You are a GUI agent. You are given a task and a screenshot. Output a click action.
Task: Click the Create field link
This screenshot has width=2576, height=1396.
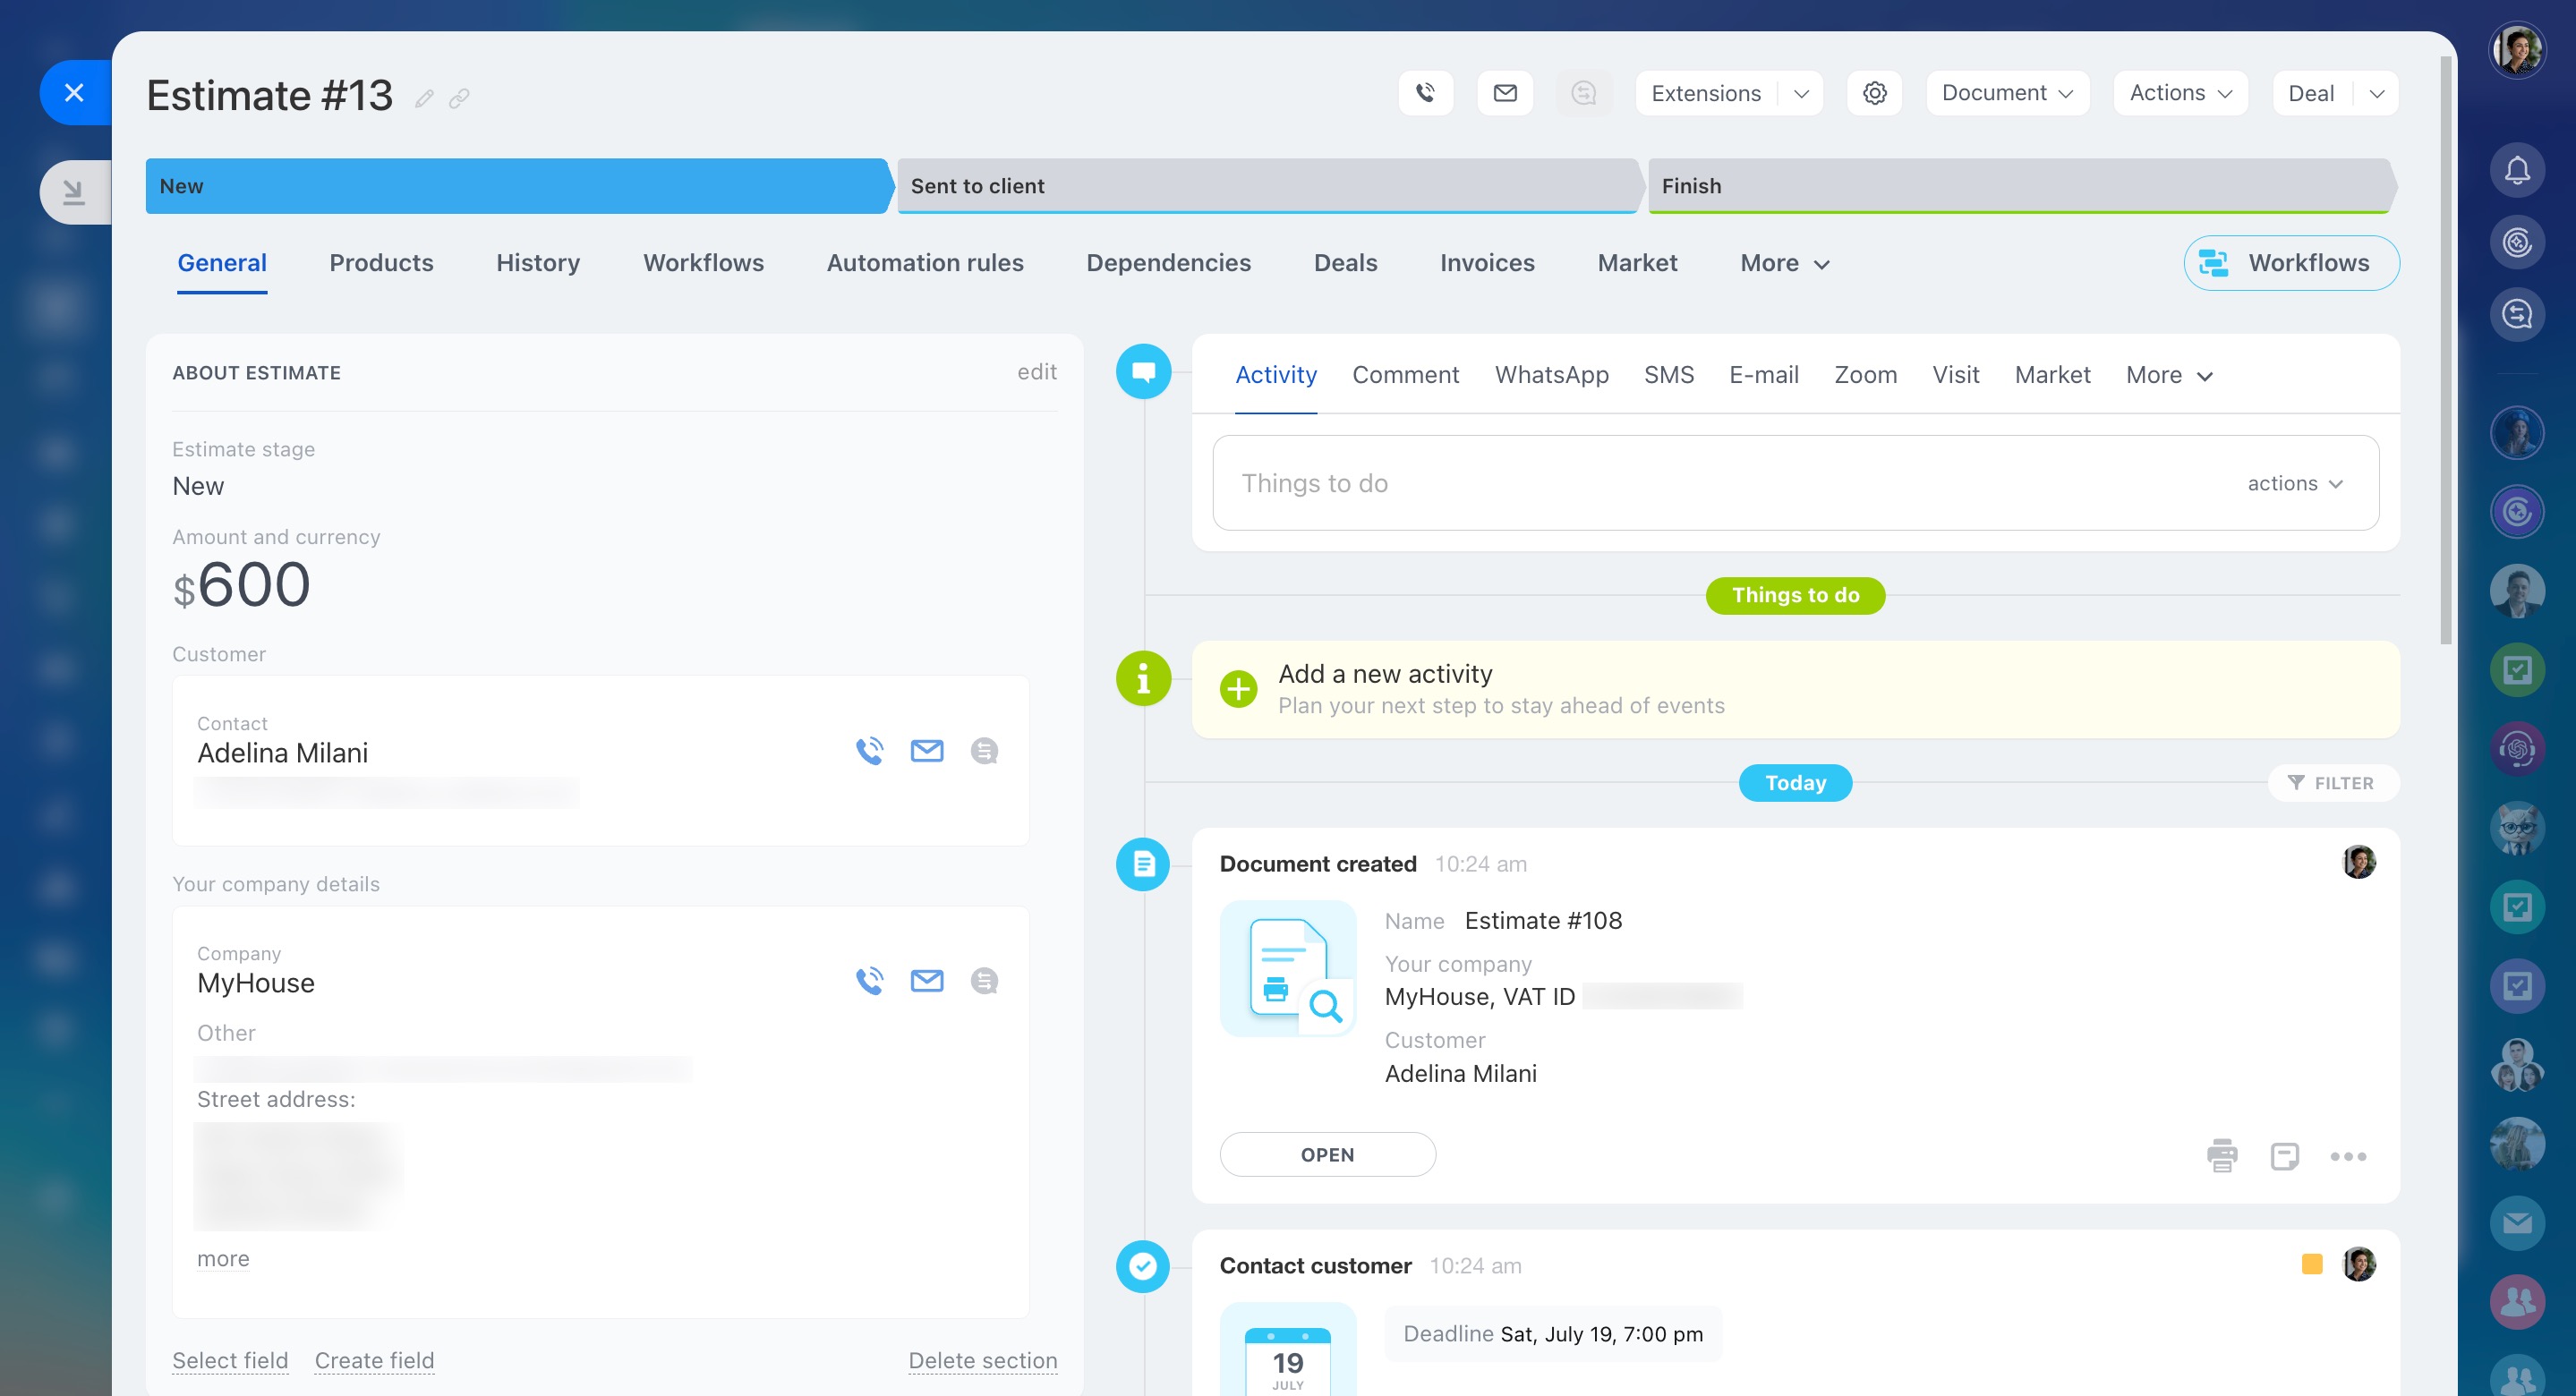[x=374, y=1360]
